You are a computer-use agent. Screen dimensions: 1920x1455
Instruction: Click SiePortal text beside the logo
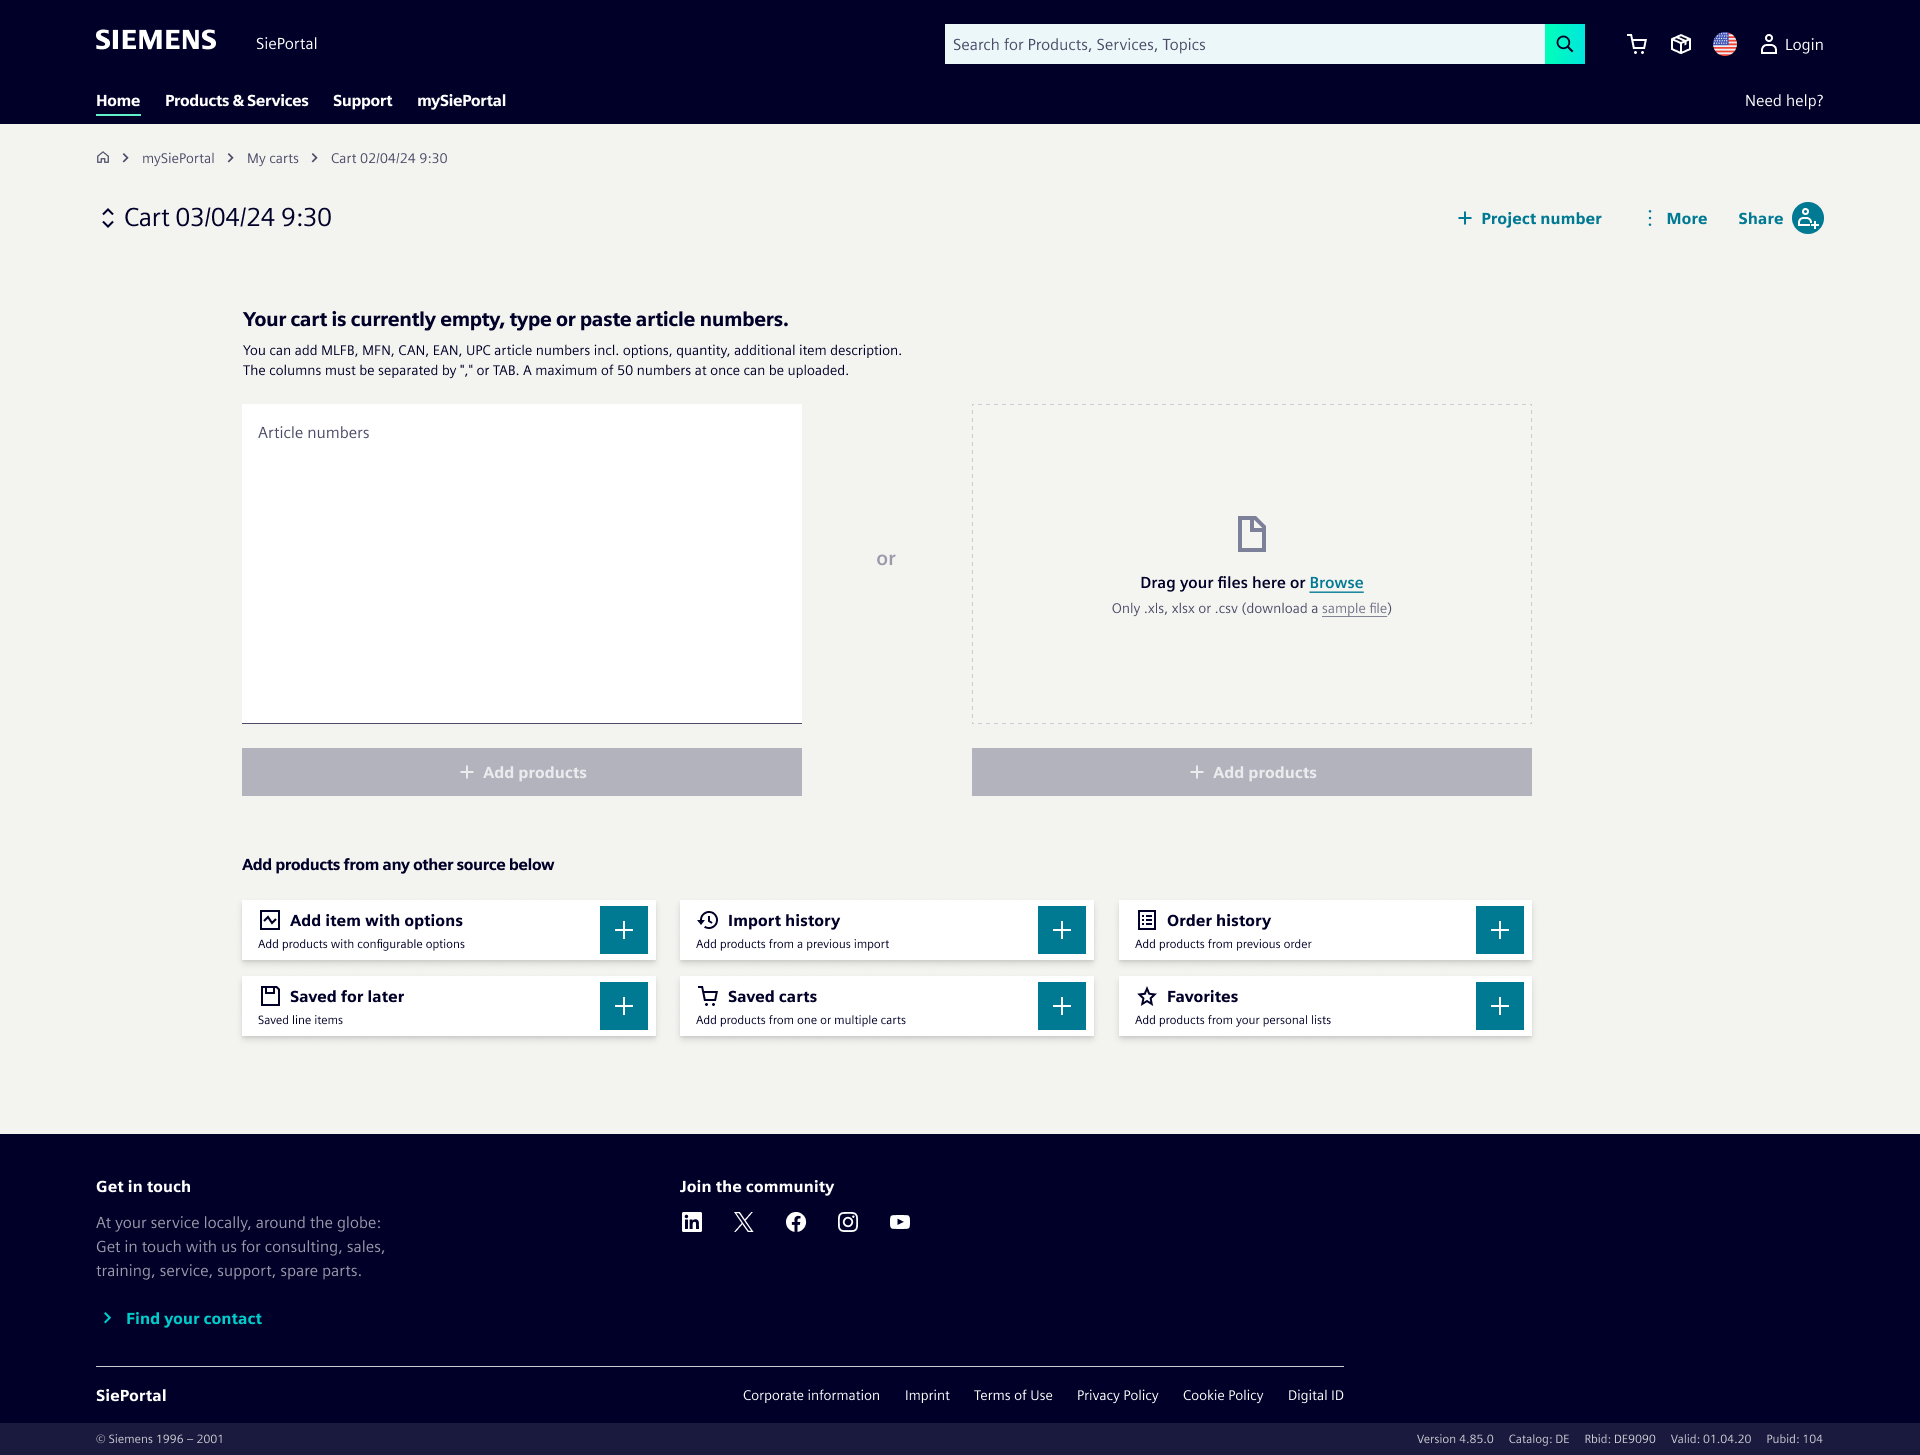click(286, 44)
